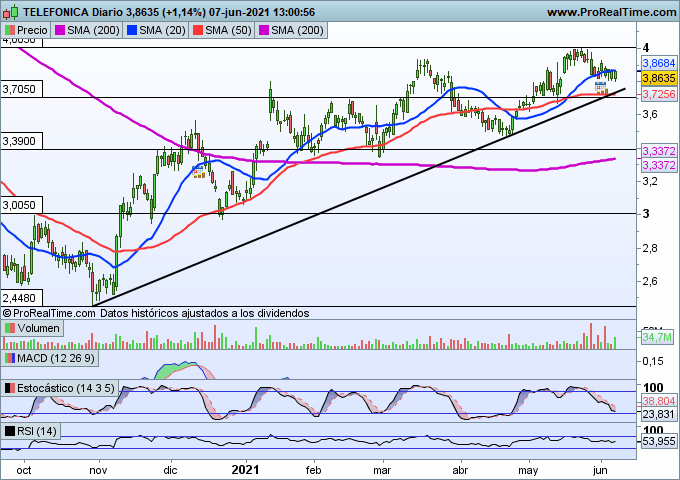The height and width of the screenshot is (480, 680).
Task: Open the Volumen indicator label
Action: click(33, 328)
